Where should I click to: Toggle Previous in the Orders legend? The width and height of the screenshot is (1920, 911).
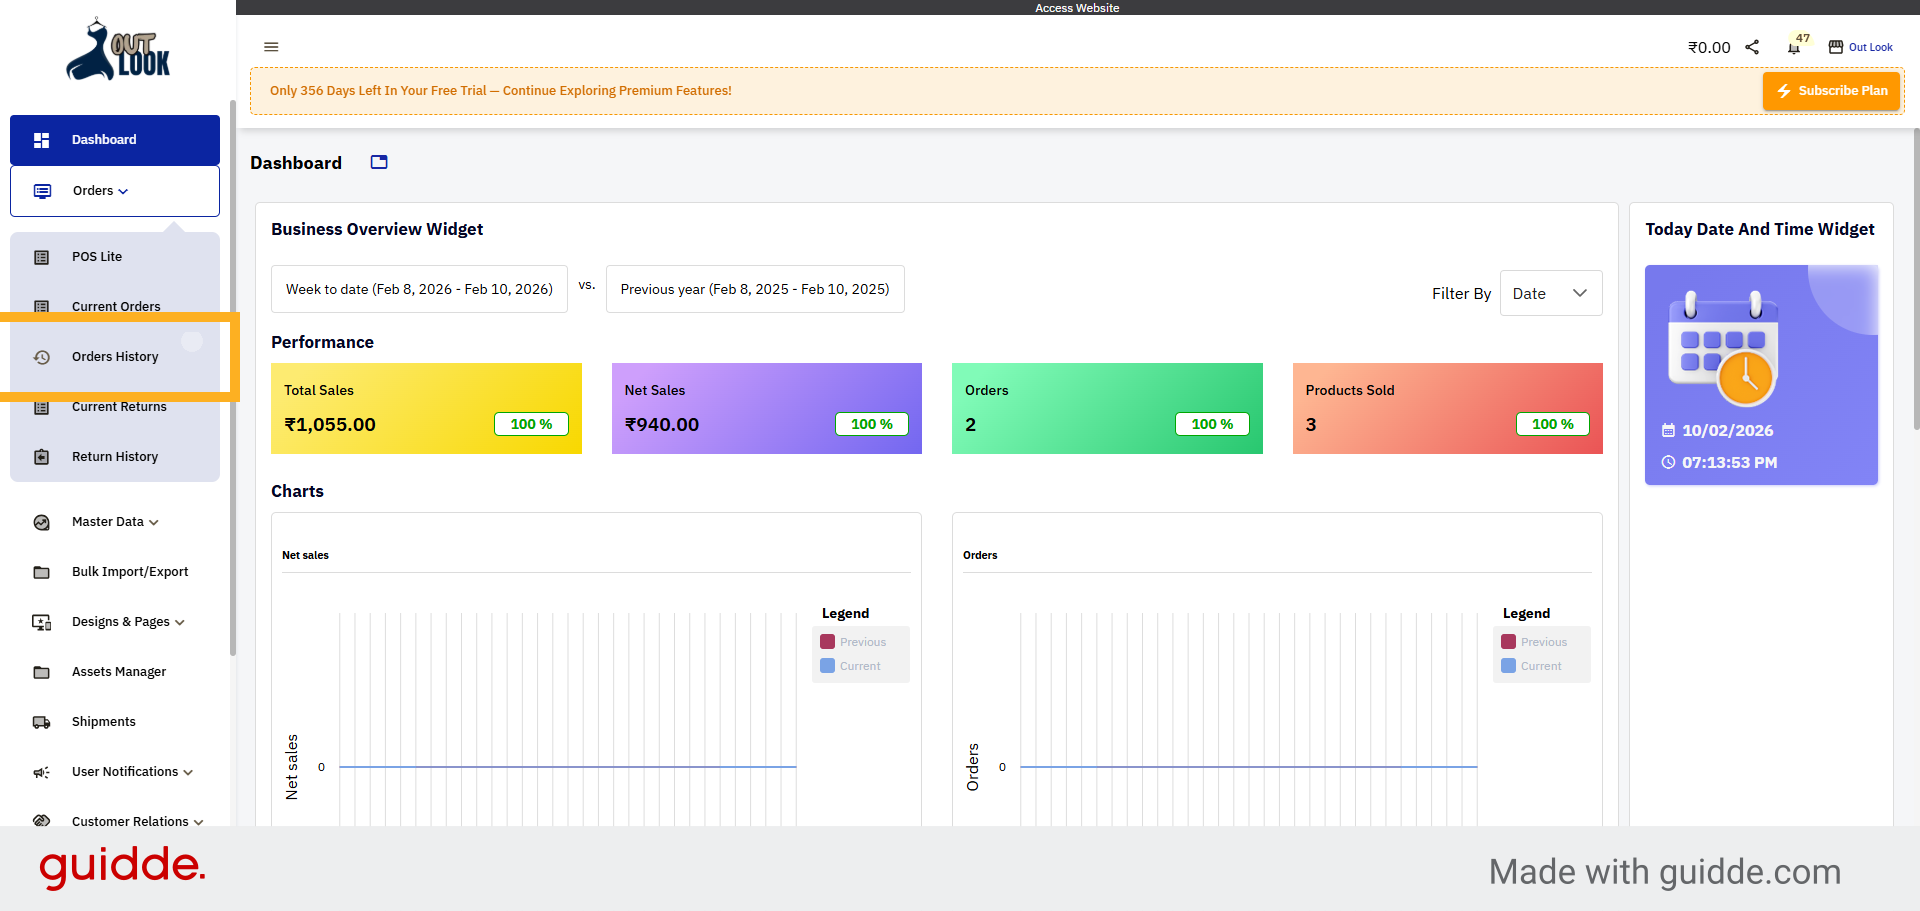[1535, 641]
